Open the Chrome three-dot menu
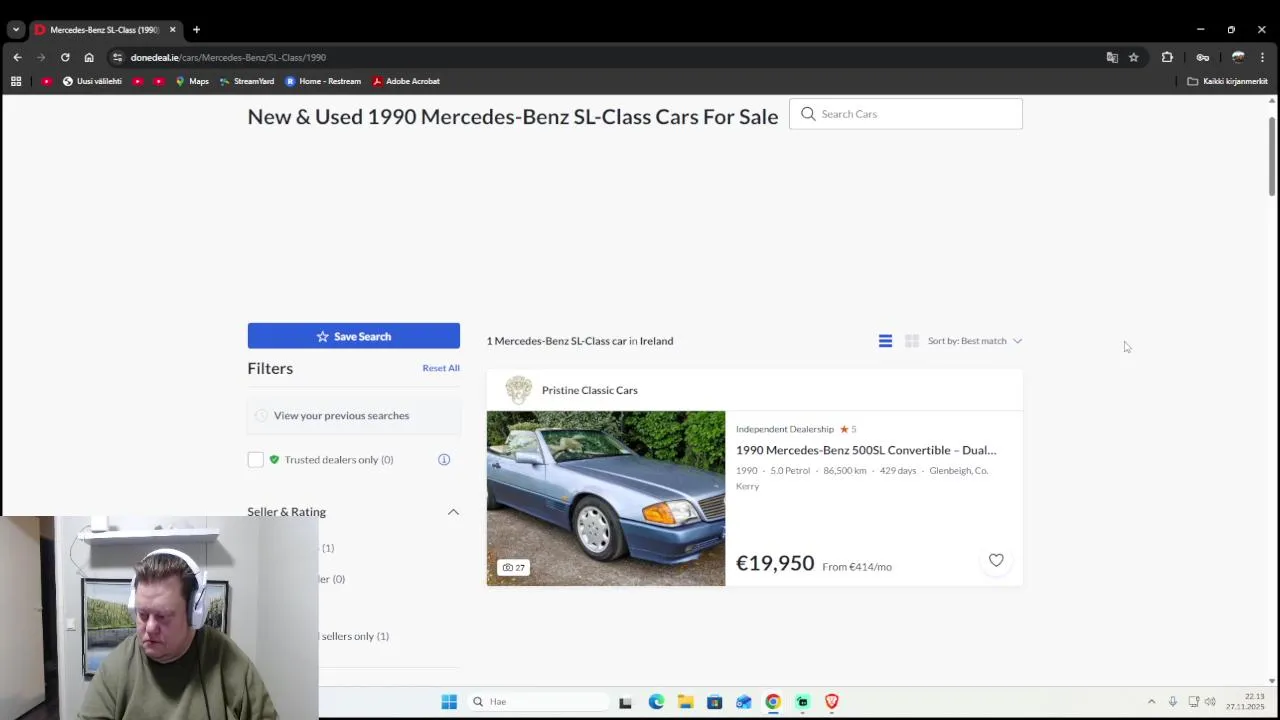 [1262, 57]
